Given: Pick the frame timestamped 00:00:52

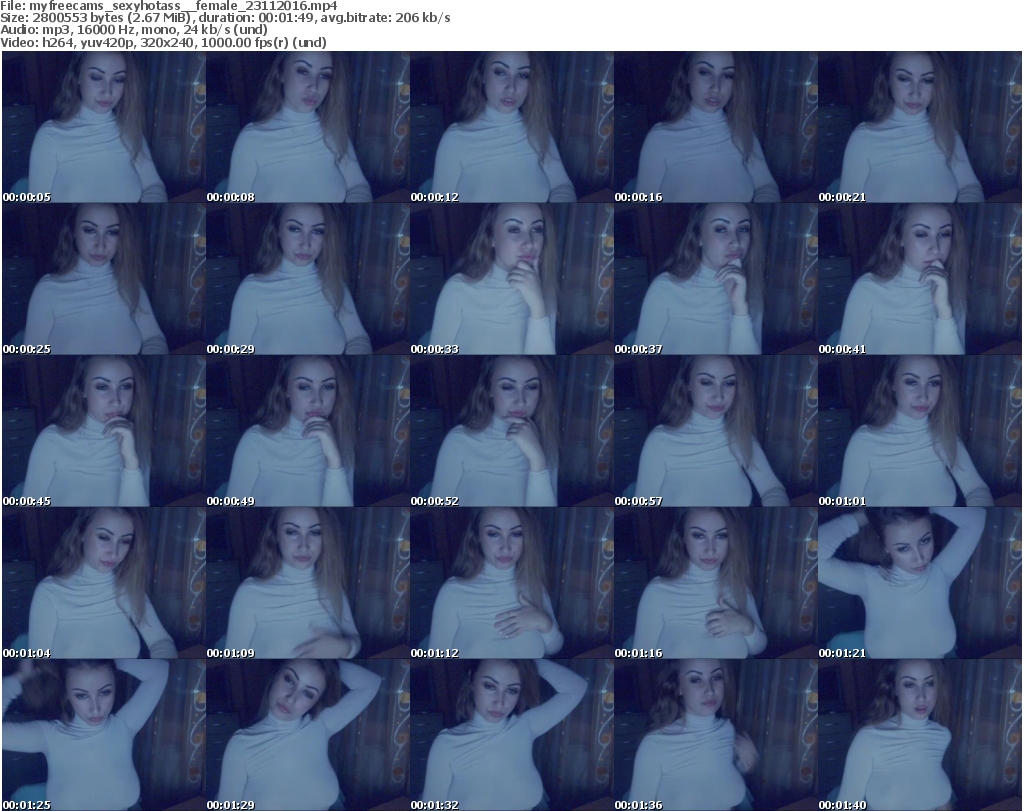Looking at the screenshot, I should pos(512,431).
